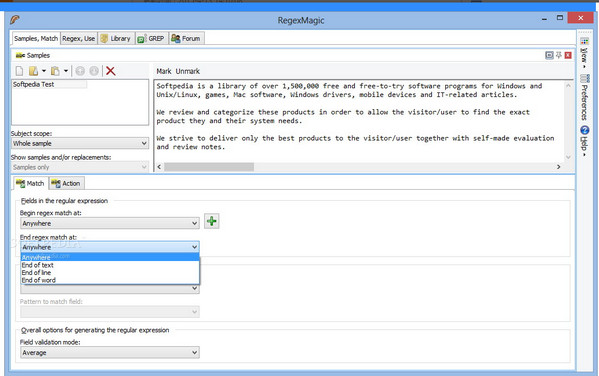Open the Begin regex match at dropdown
The width and height of the screenshot is (599, 376).
[x=110, y=223]
